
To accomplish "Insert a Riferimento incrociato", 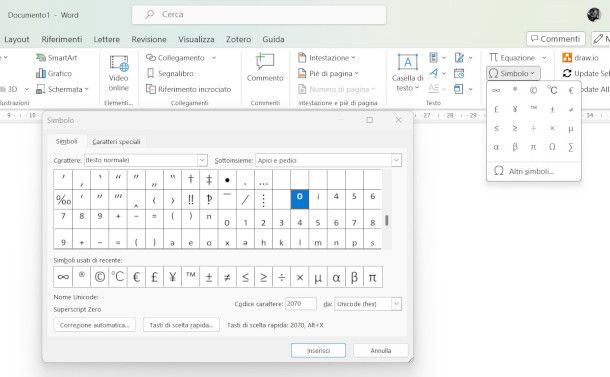I will [x=188, y=89].
